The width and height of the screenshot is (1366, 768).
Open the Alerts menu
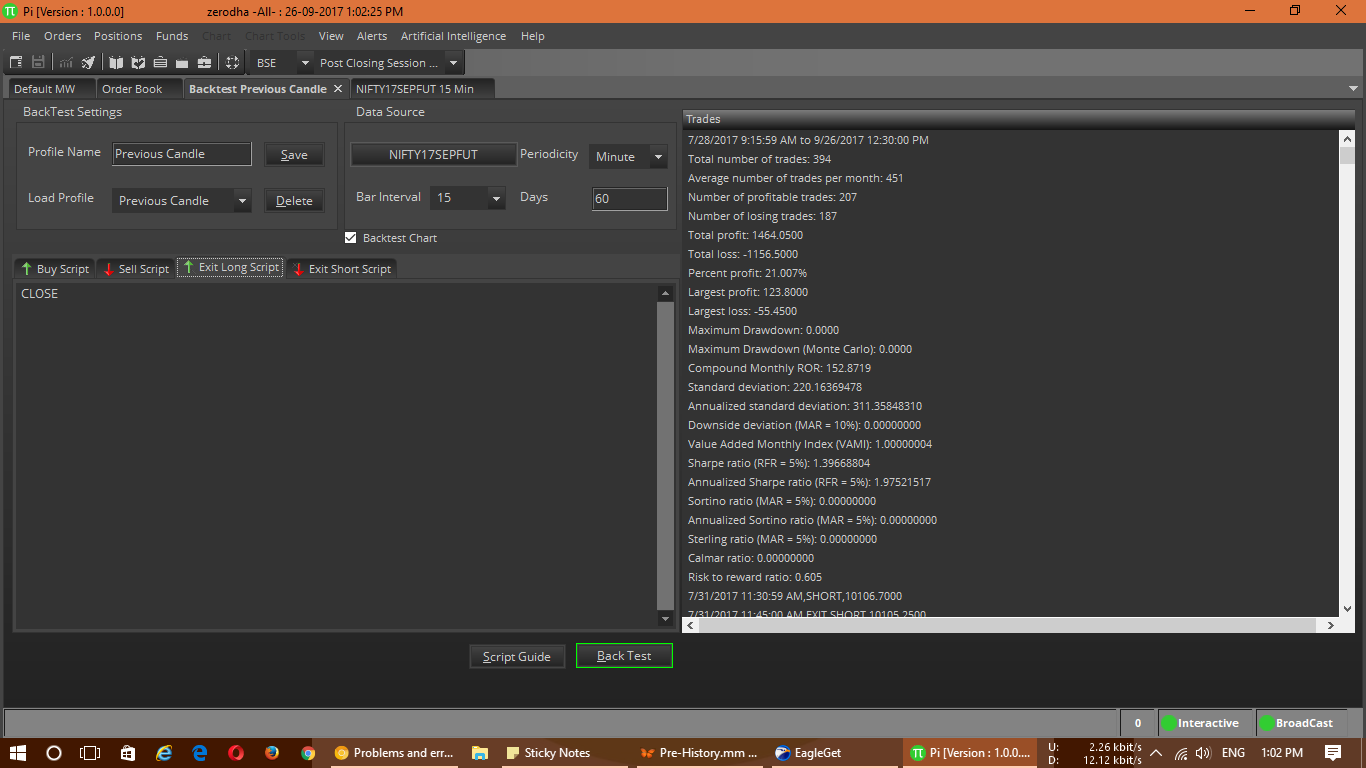[372, 36]
